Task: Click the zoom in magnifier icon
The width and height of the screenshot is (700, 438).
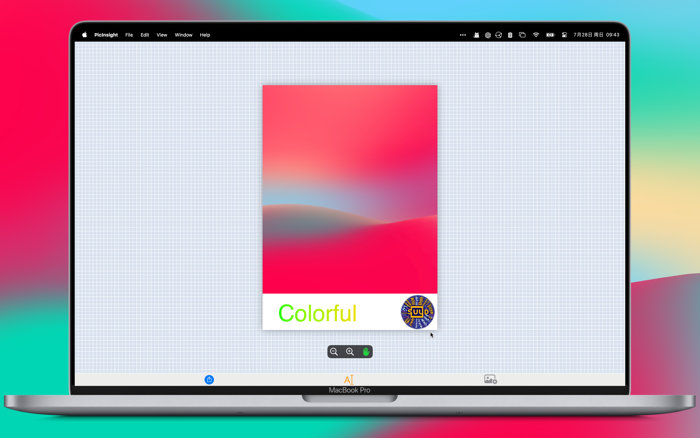Action: pyautogui.click(x=350, y=352)
